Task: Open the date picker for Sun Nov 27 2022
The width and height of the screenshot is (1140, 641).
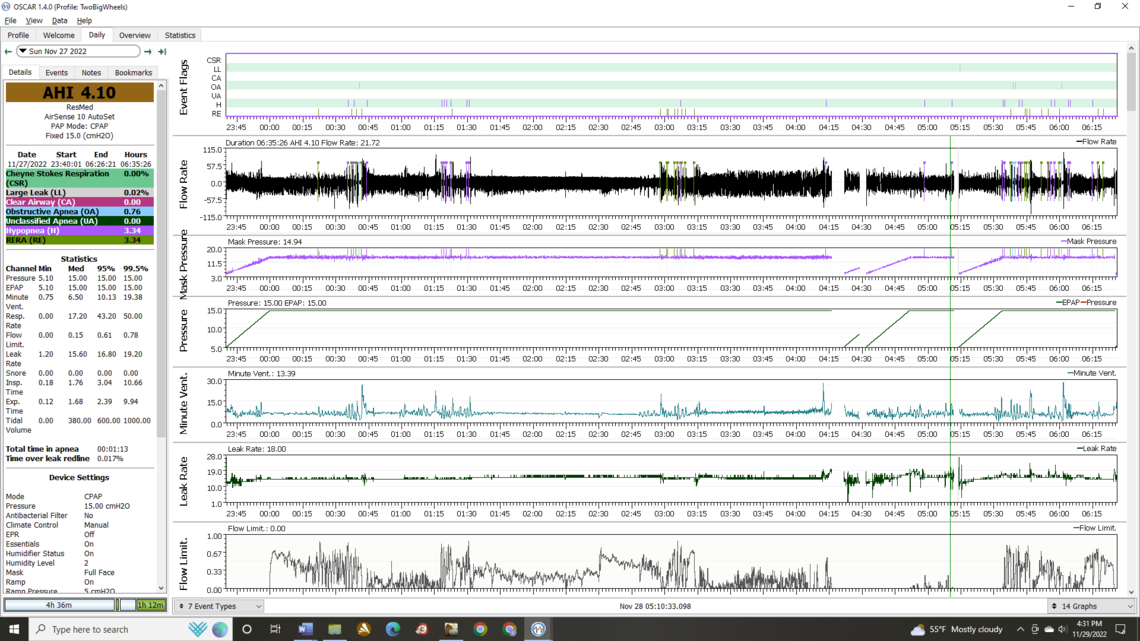Action: pyautogui.click(x=78, y=51)
